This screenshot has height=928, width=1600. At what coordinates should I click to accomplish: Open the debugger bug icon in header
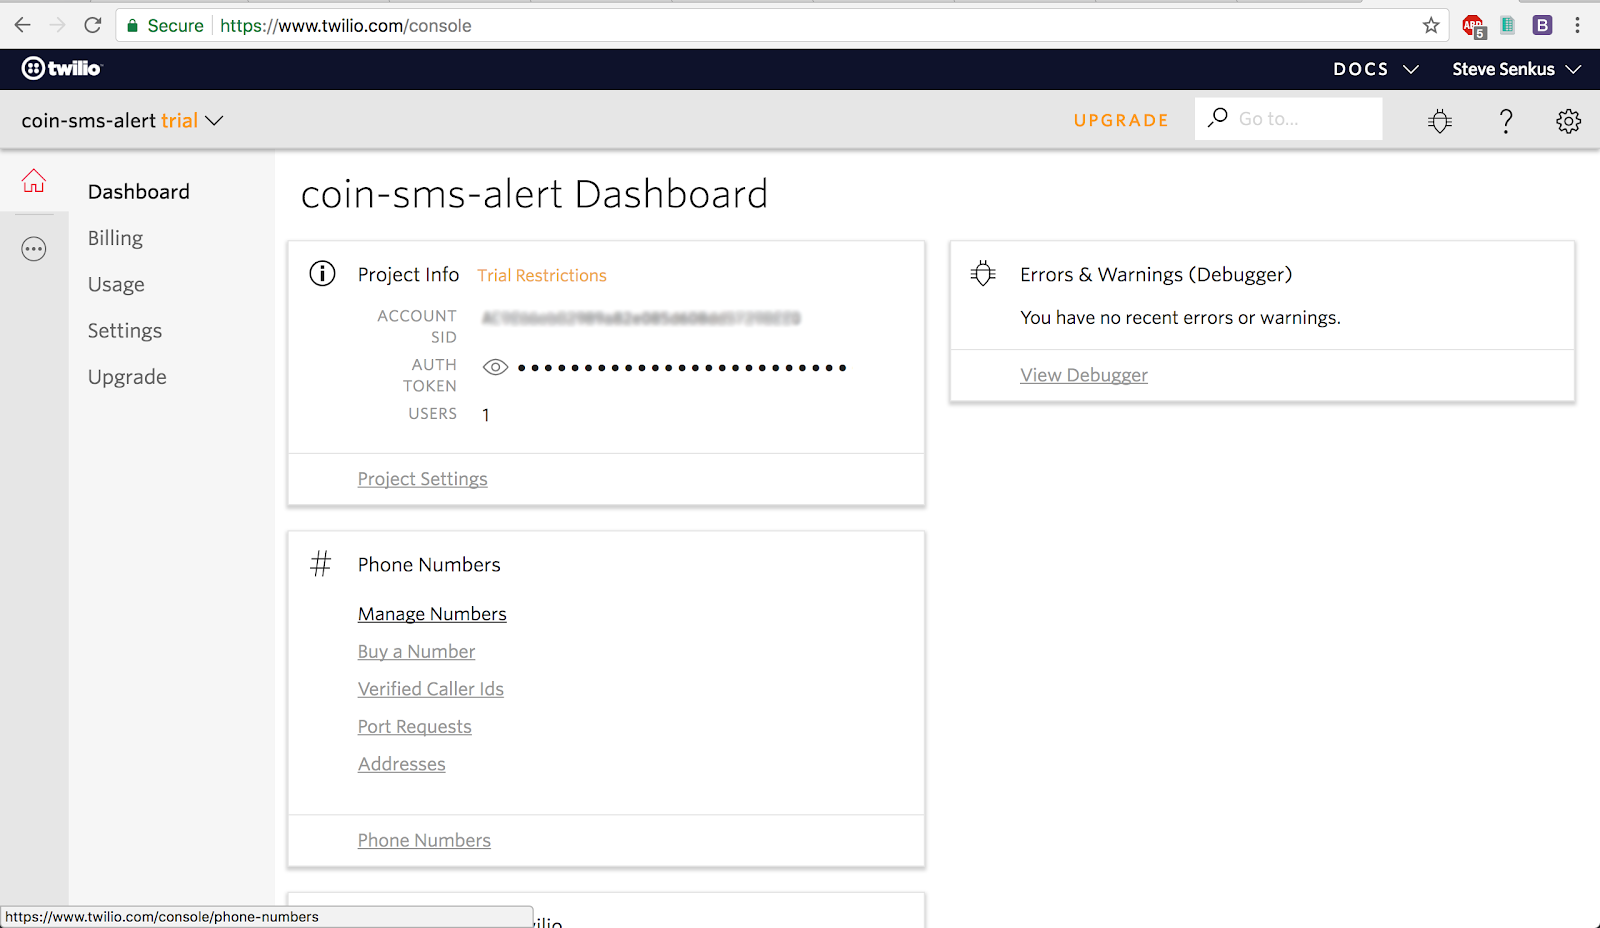pyautogui.click(x=1440, y=121)
